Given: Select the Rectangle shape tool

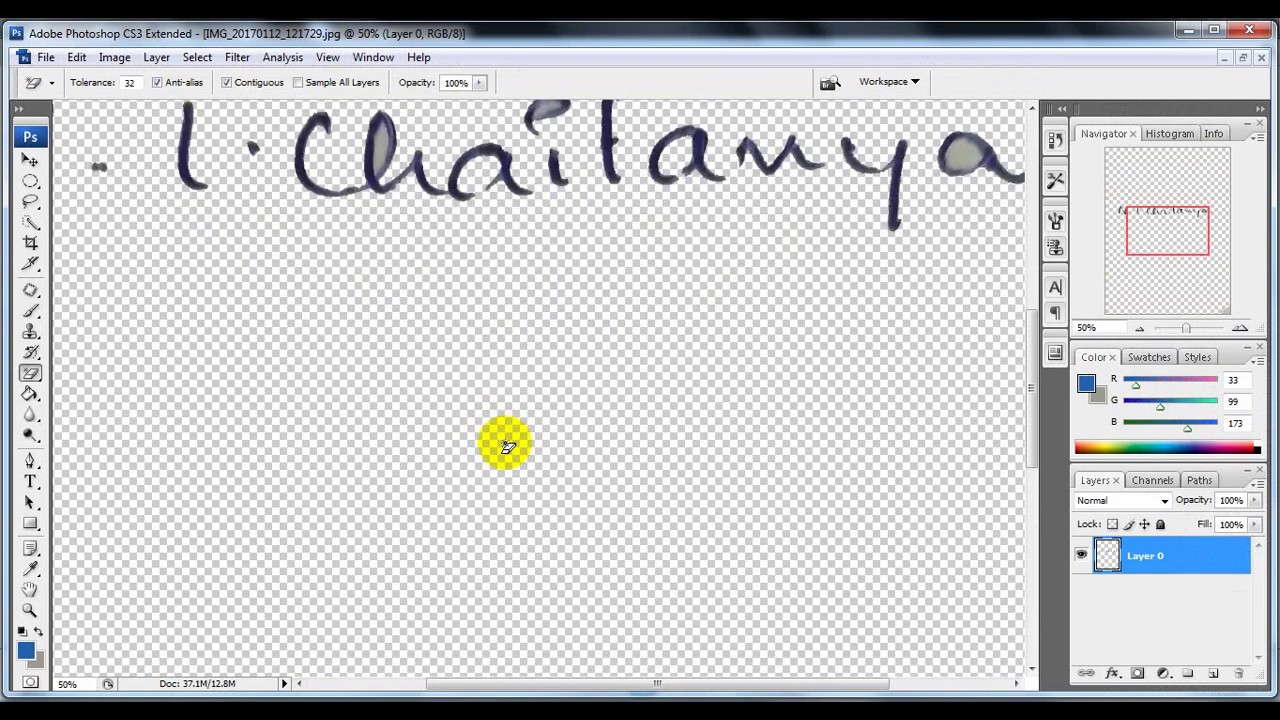Looking at the screenshot, I should point(30,523).
